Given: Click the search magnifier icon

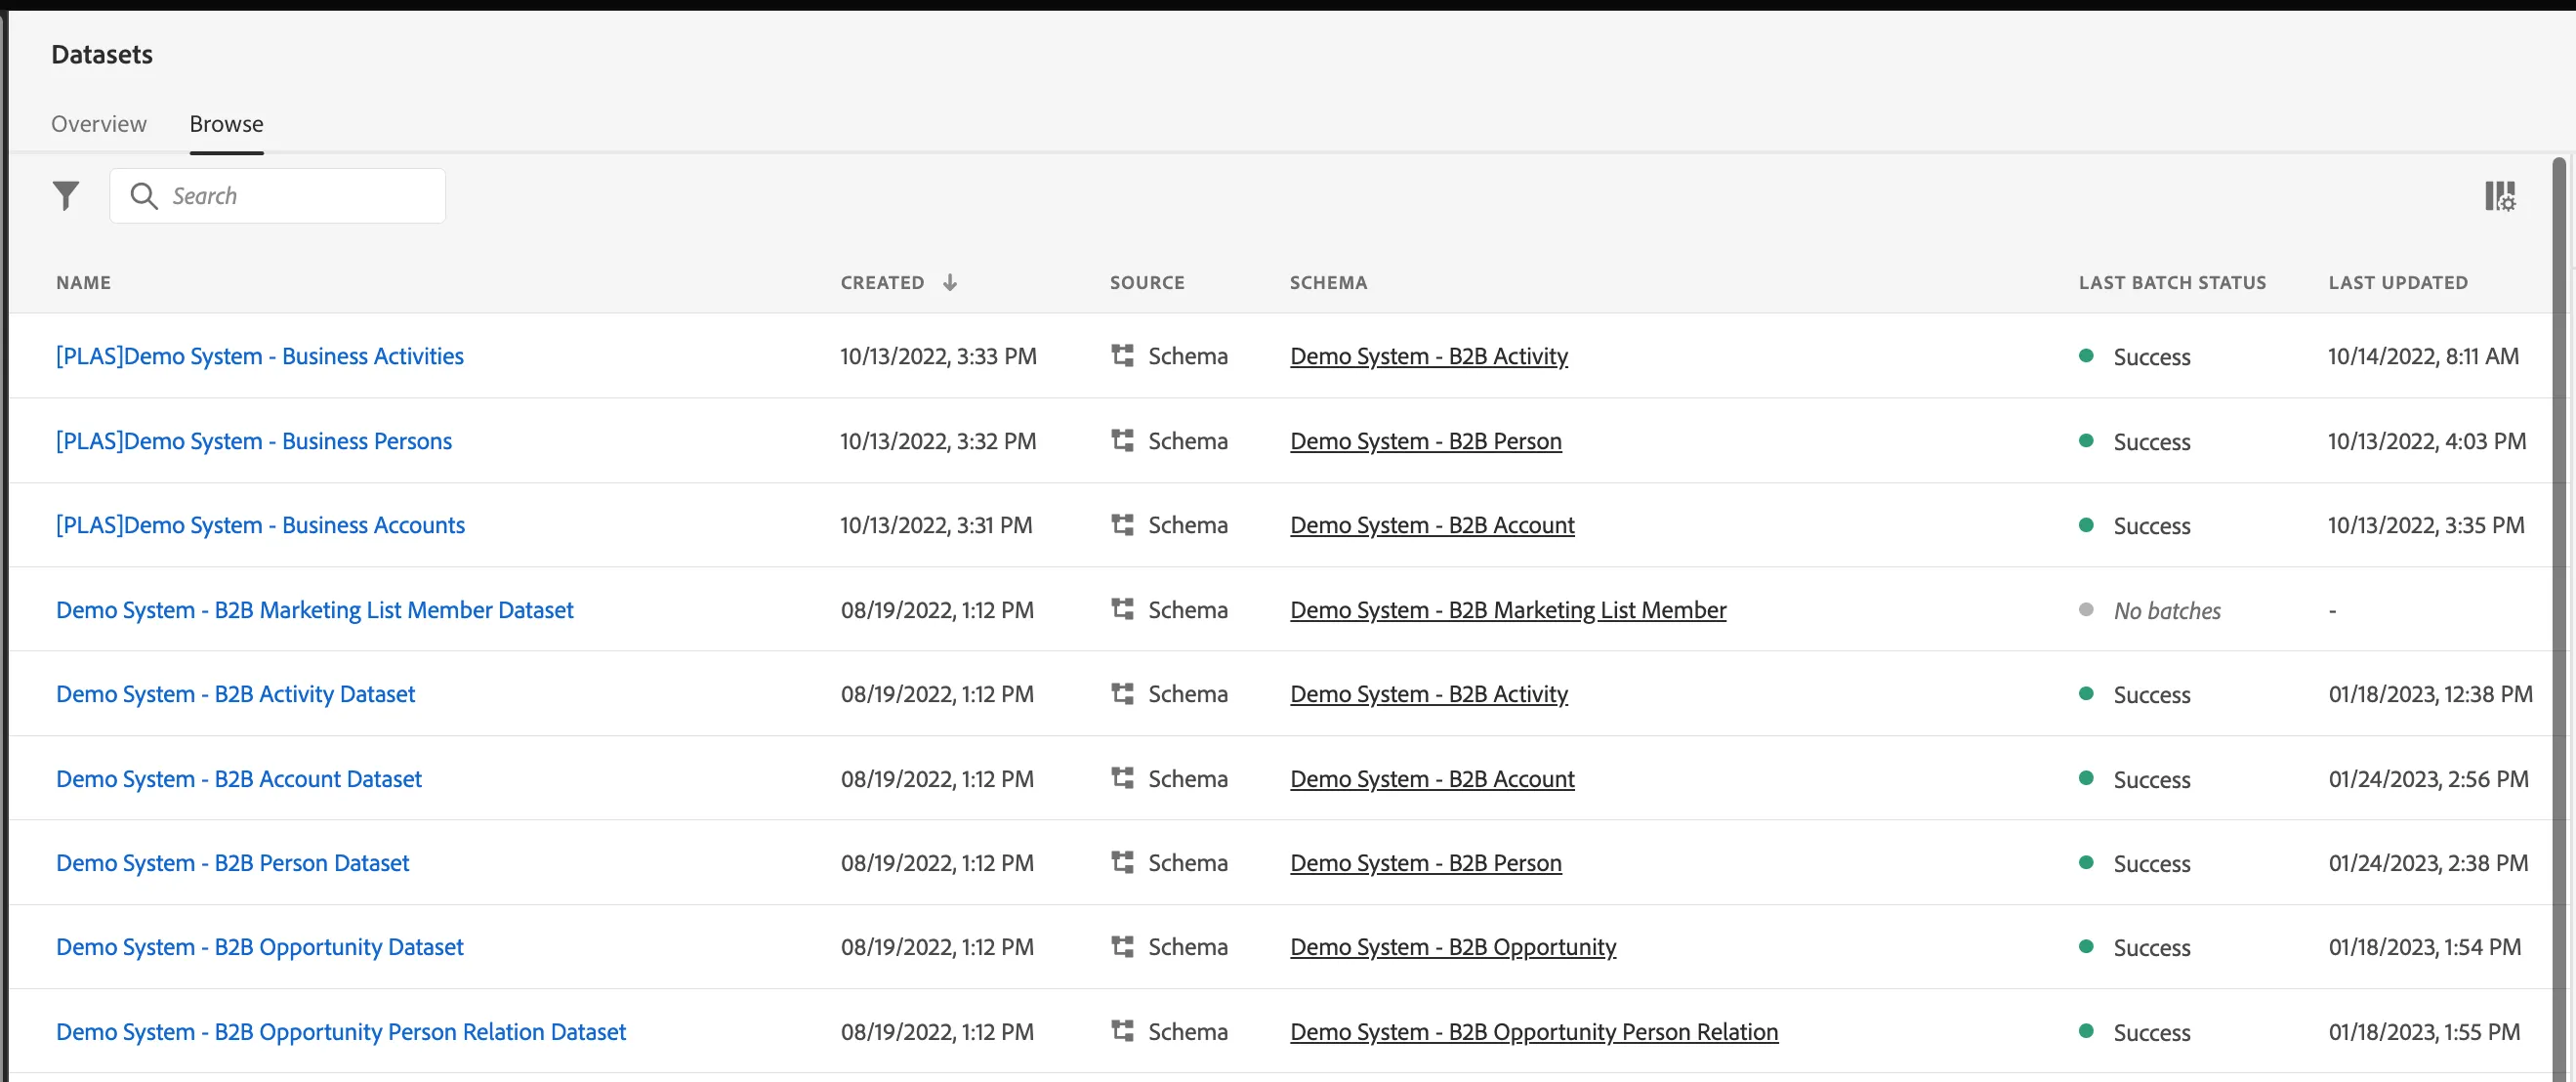Looking at the screenshot, I should pos(144,196).
